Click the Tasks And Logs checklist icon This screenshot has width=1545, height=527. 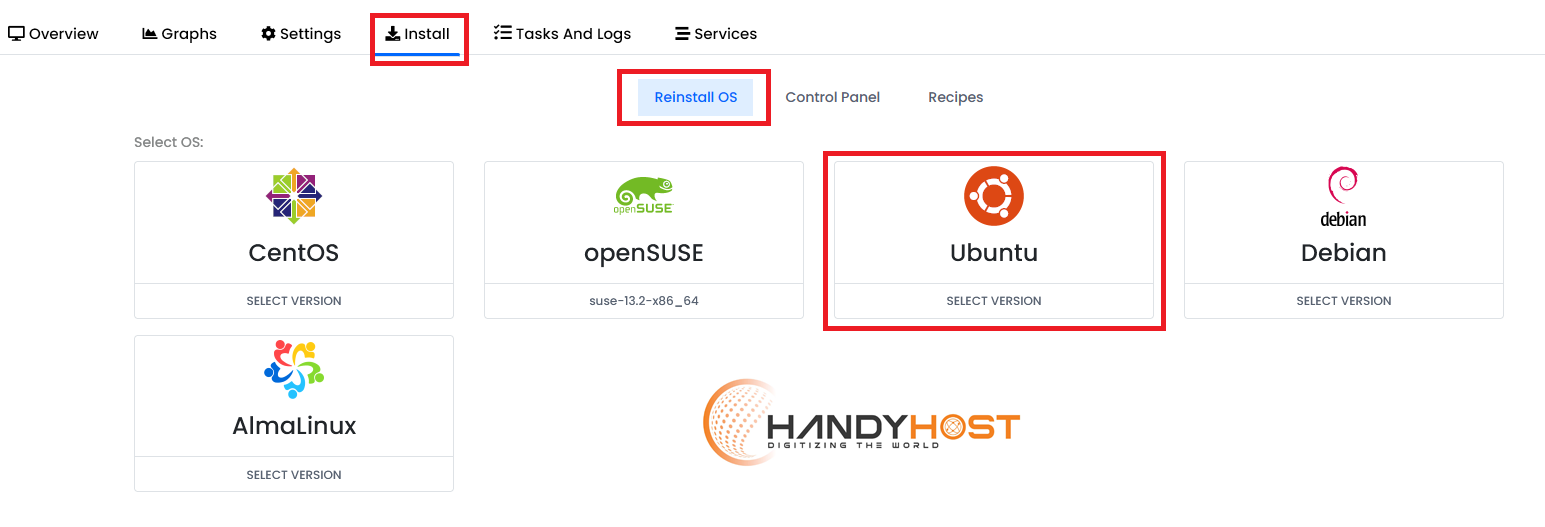coord(503,33)
